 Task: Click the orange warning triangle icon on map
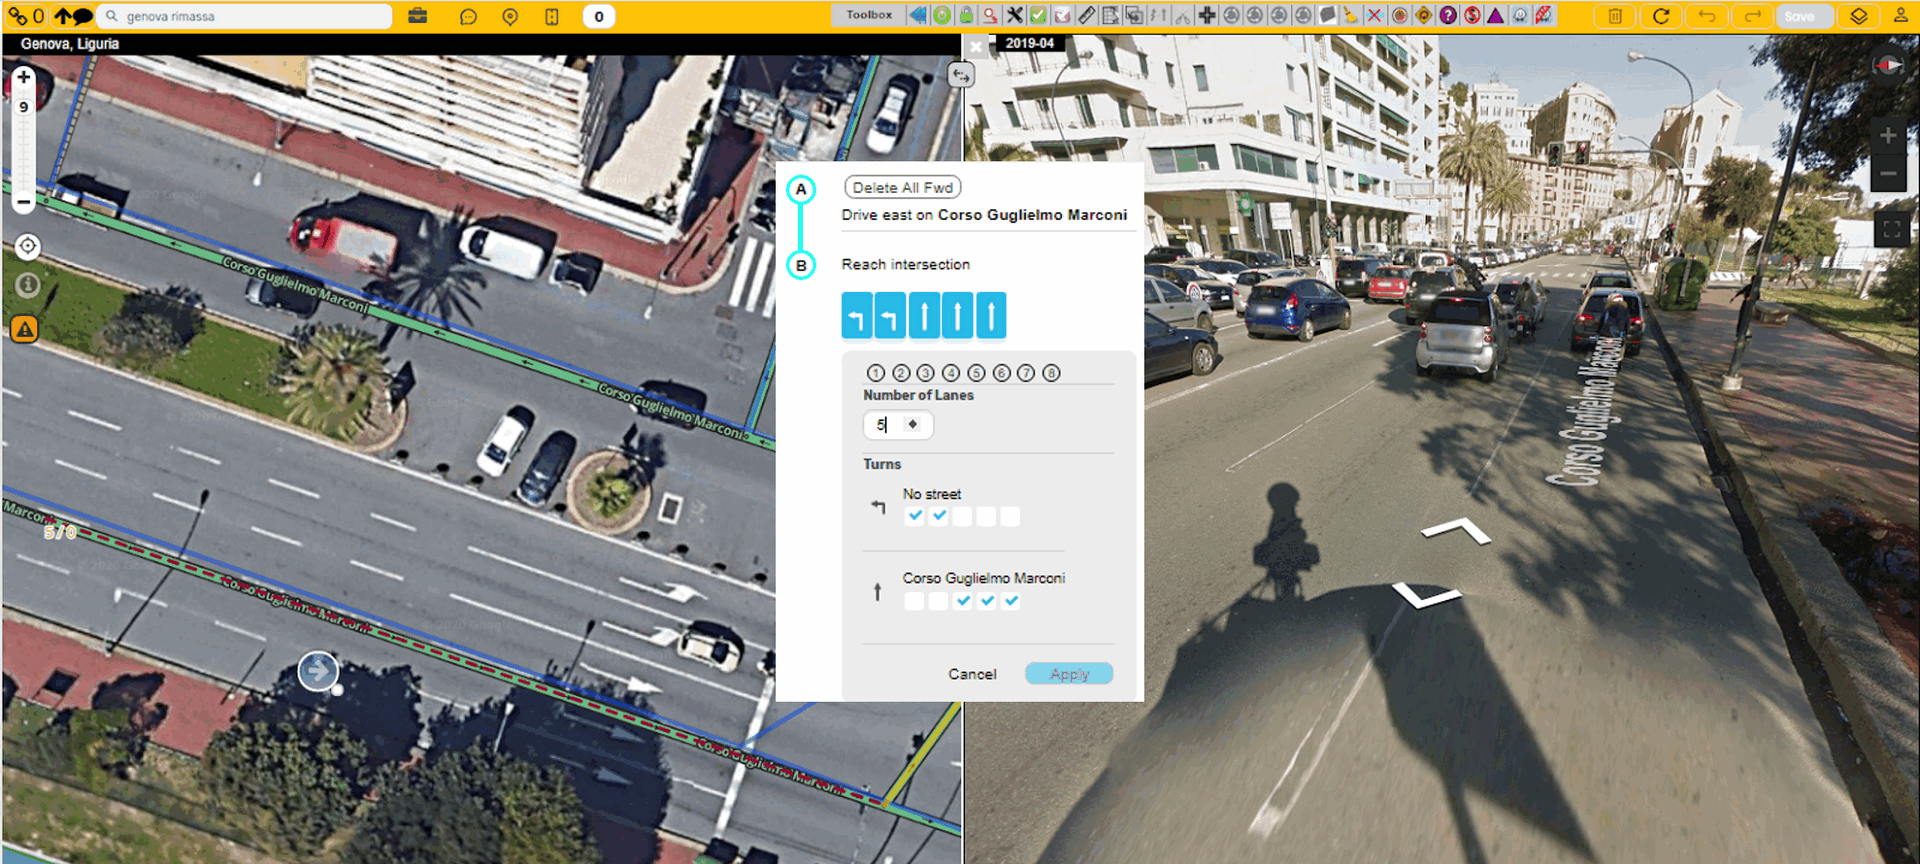point(25,329)
